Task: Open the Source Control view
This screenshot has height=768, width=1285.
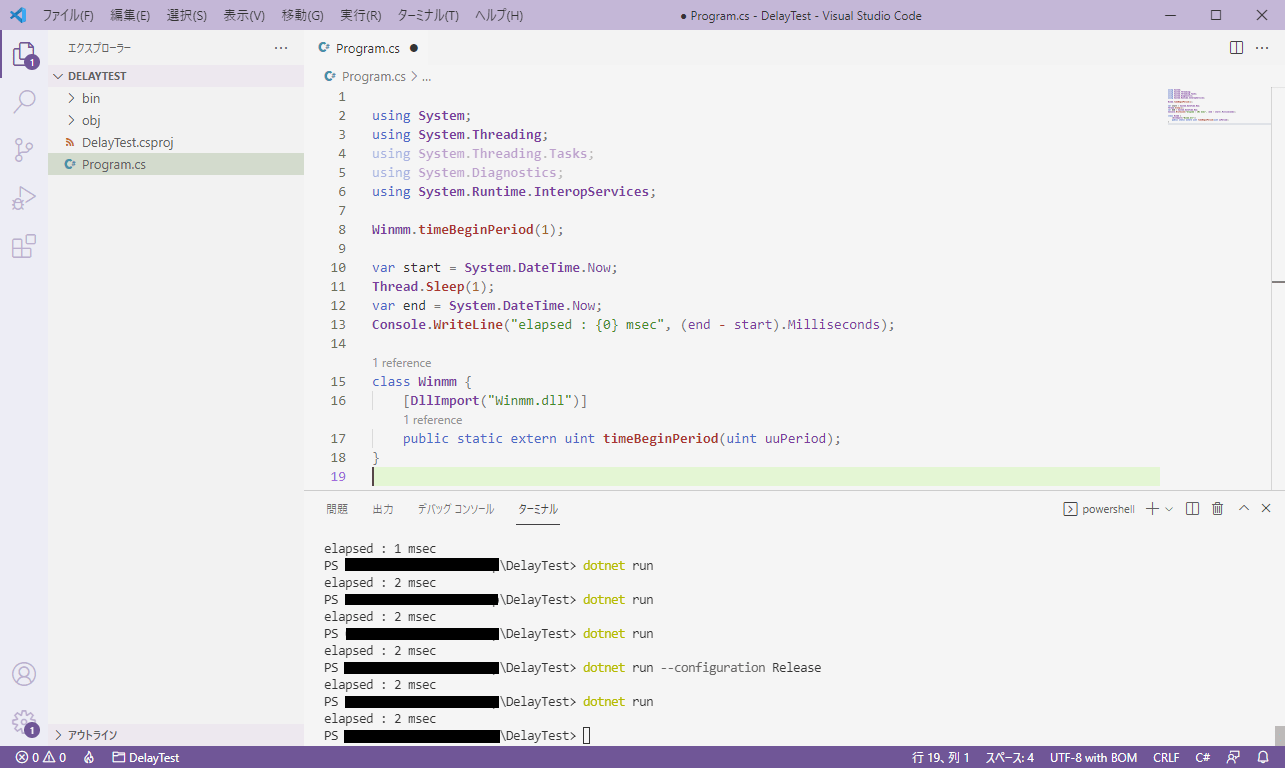Action: 24,149
